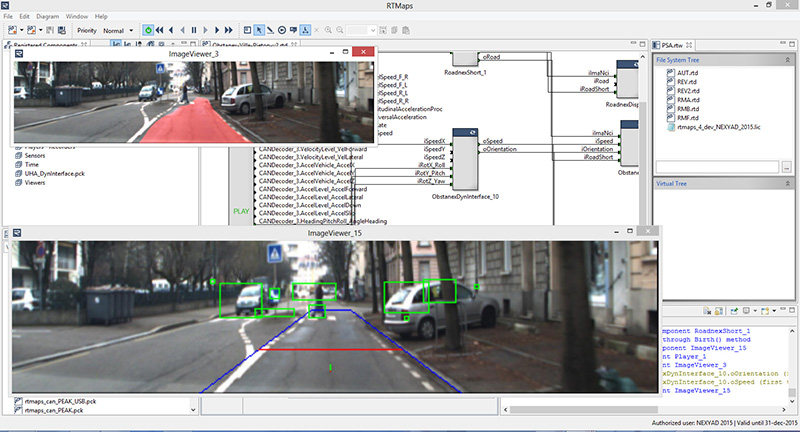
Task: Click the File System Tree path input field
Action: click(x=717, y=167)
